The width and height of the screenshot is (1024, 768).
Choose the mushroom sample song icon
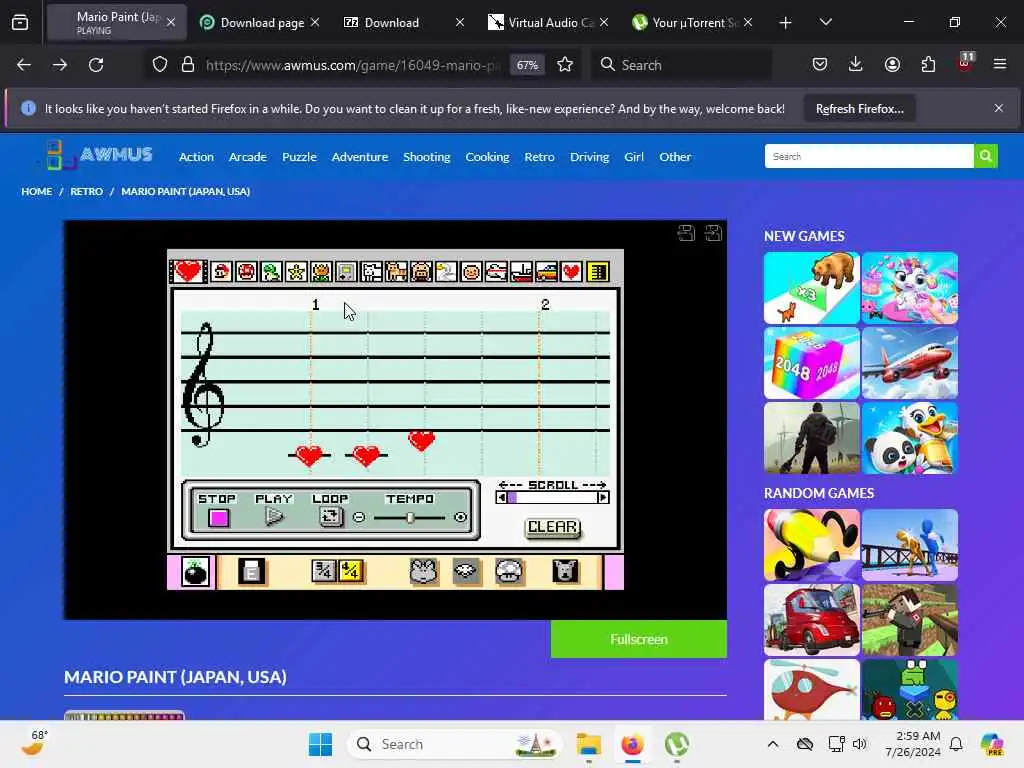[x=509, y=571]
